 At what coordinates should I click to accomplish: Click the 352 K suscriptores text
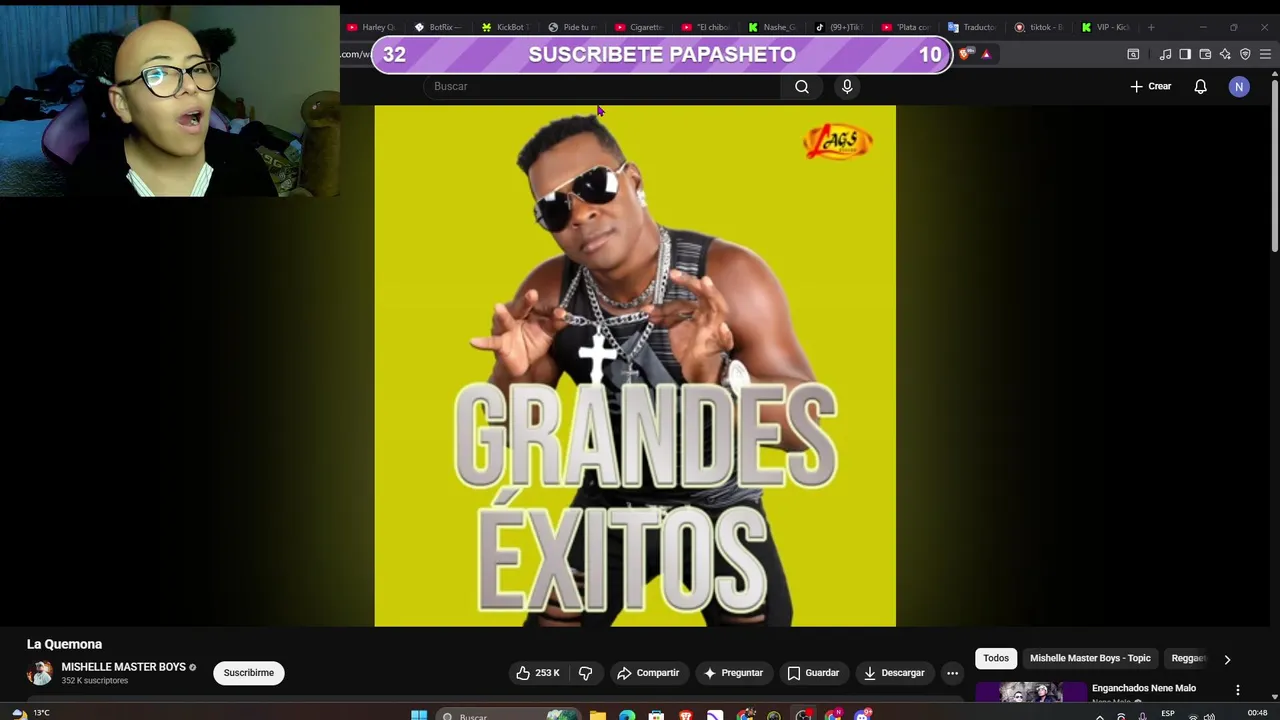point(95,681)
